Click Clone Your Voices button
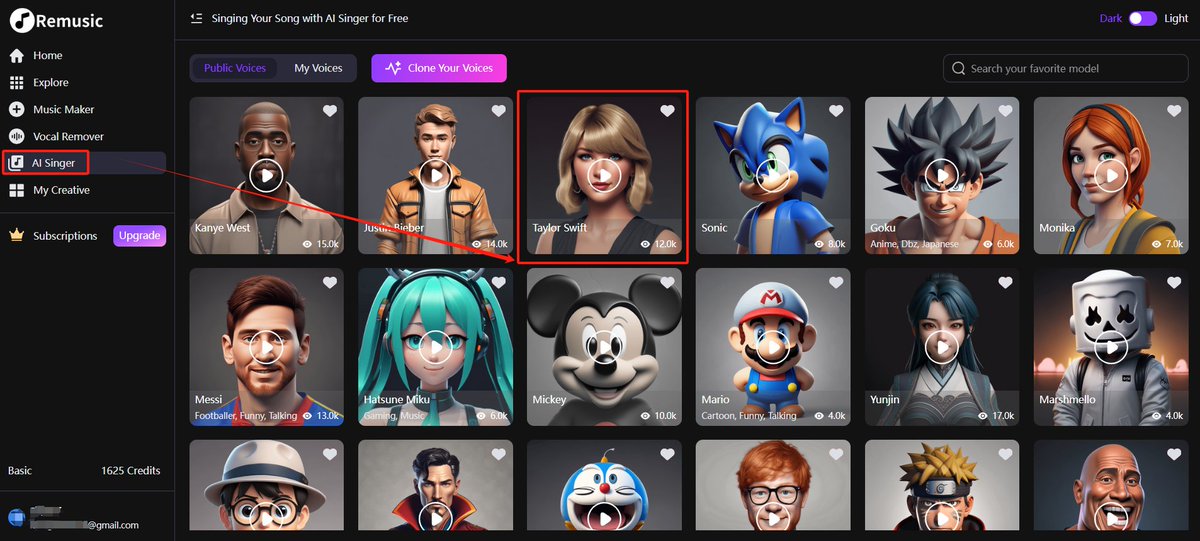 point(439,68)
